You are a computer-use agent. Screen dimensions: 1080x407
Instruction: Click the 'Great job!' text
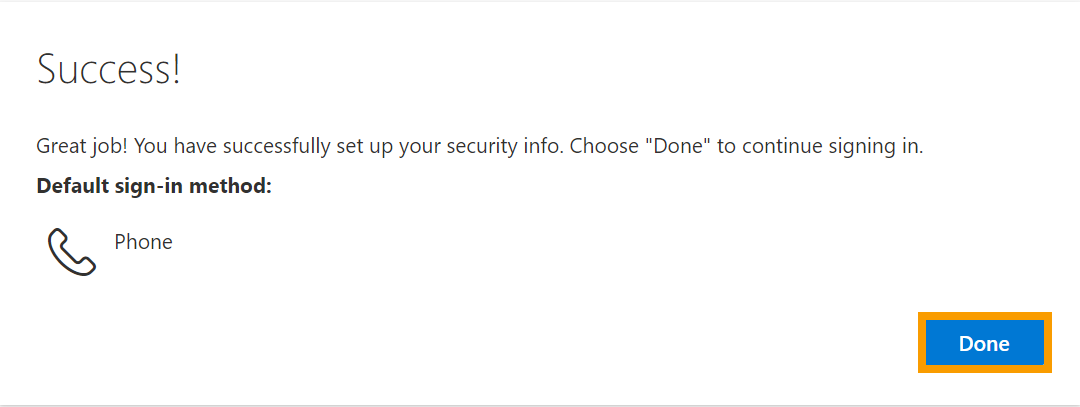coord(81,147)
